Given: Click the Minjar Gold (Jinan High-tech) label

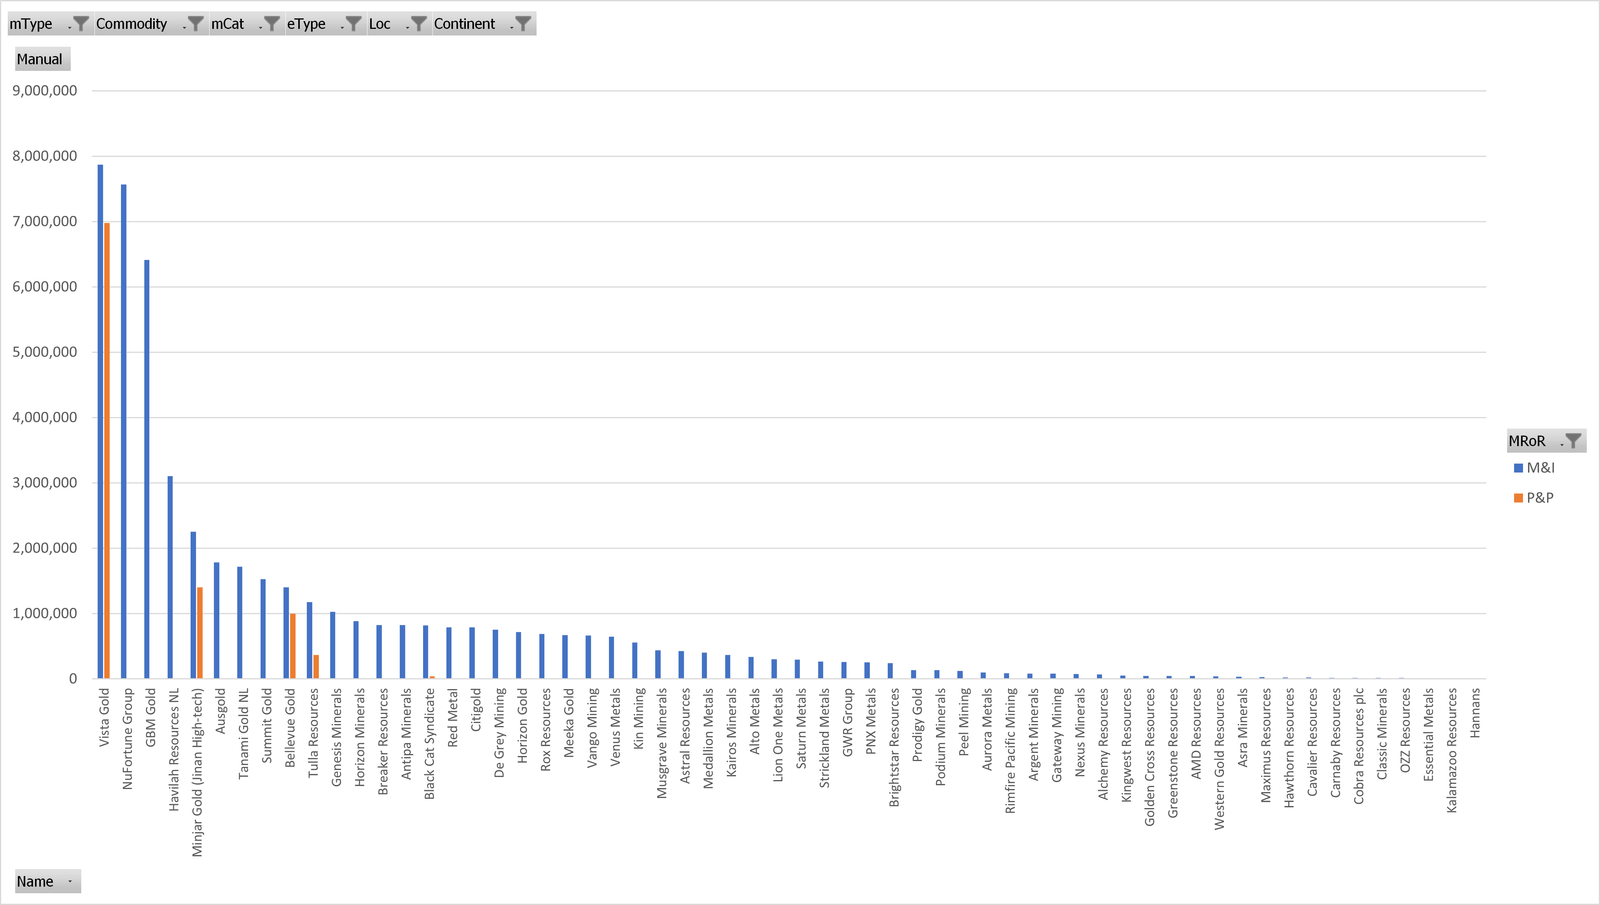Looking at the screenshot, I should [198, 772].
